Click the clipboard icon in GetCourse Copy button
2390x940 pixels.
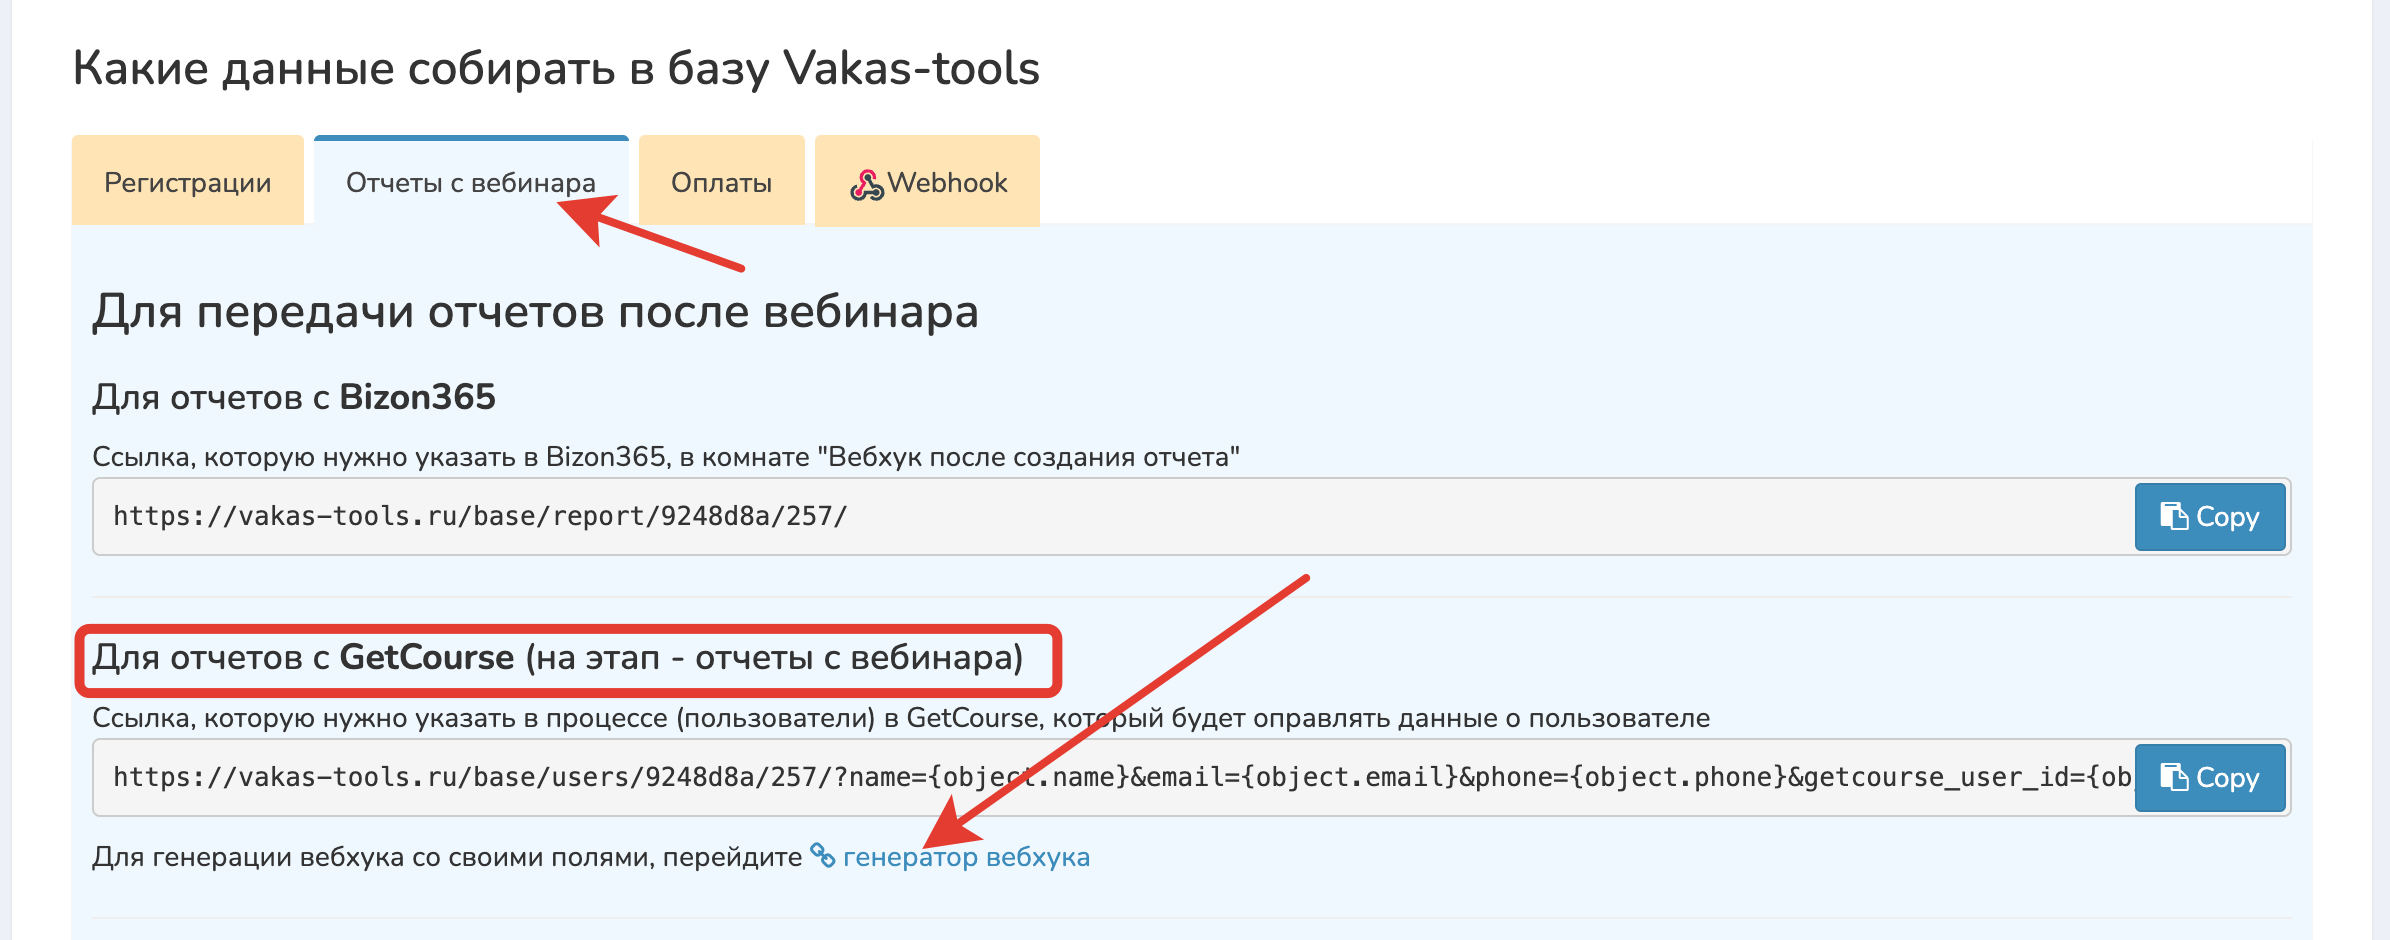(x=2173, y=777)
